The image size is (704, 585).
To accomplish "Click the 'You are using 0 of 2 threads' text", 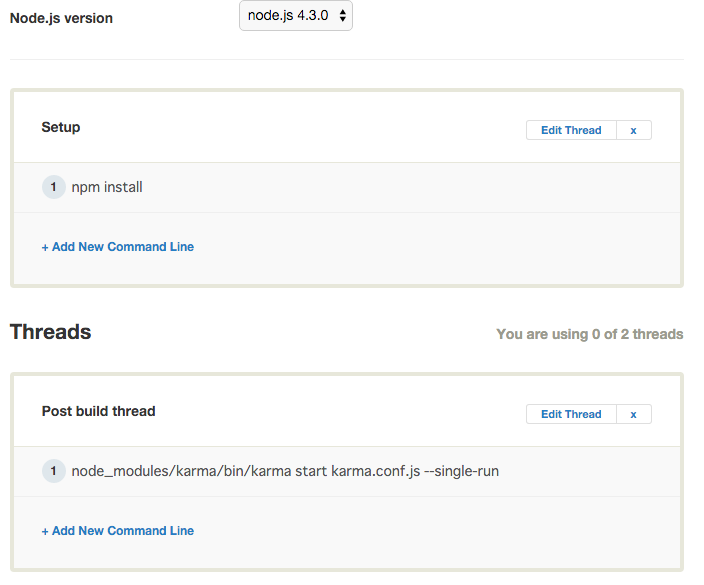I will (x=590, y=334).
